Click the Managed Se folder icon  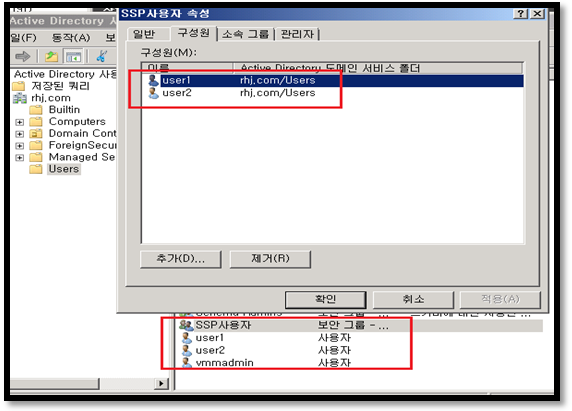(x=36, y=157)
